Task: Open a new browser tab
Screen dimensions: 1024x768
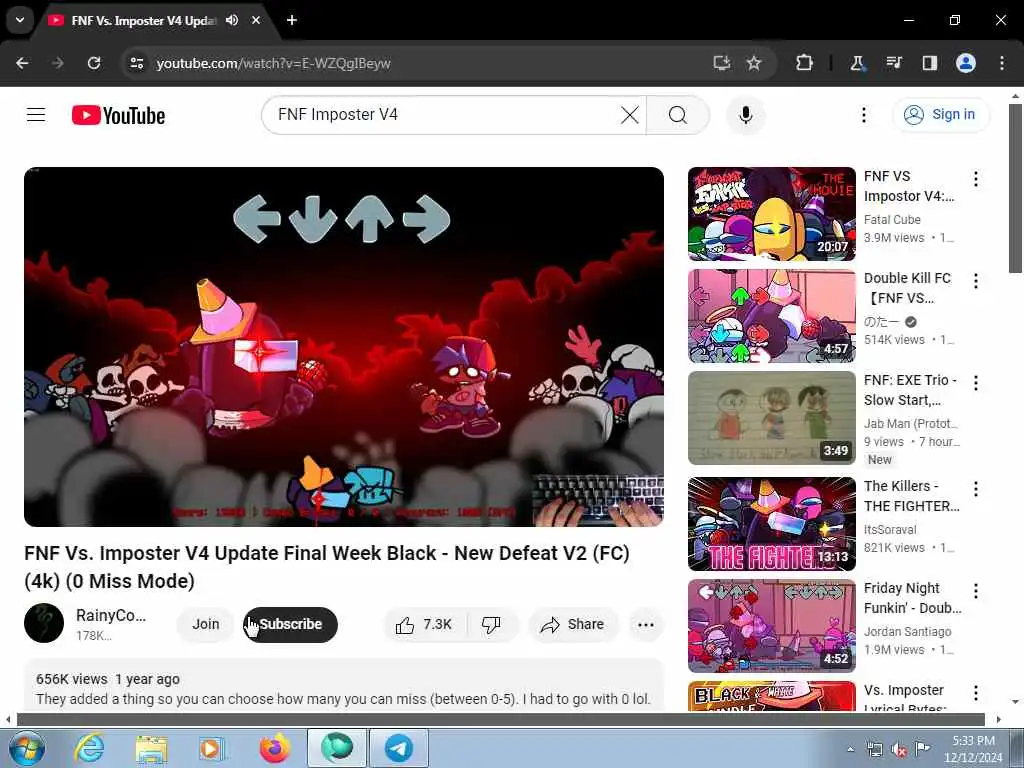Action: pyautogui.click(x=292, y=20)
